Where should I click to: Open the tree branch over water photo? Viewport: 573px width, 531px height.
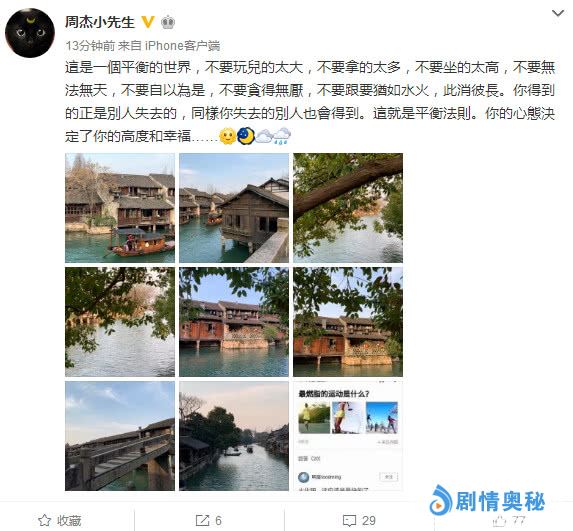[348, 208]
